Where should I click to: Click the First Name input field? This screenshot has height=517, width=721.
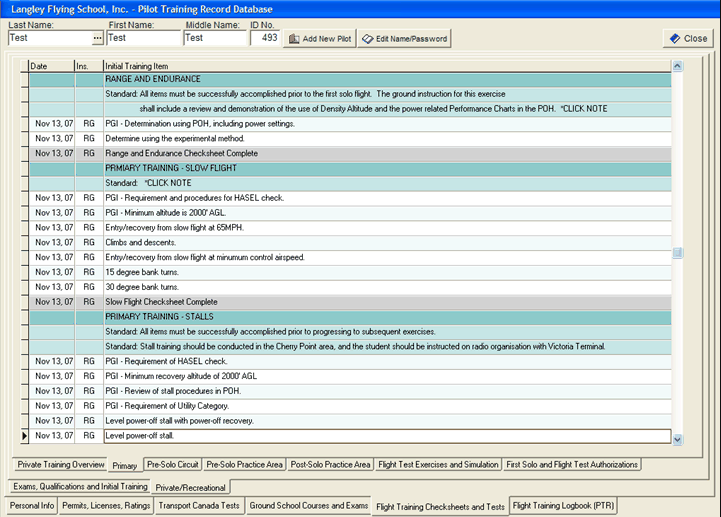coord(143,38)
